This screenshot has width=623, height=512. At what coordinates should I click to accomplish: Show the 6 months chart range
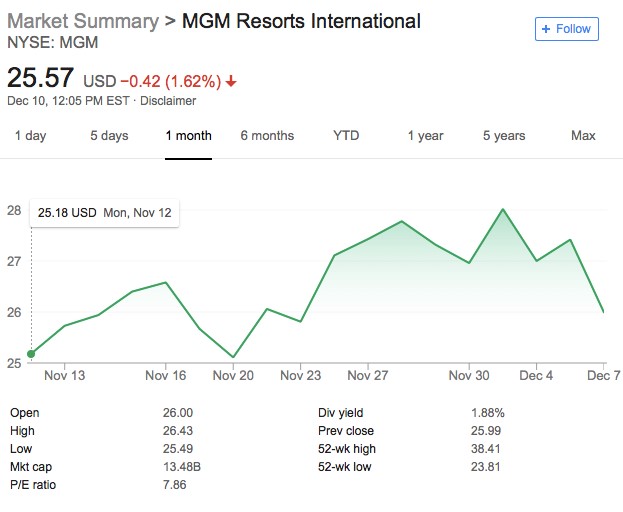point(267,136)
